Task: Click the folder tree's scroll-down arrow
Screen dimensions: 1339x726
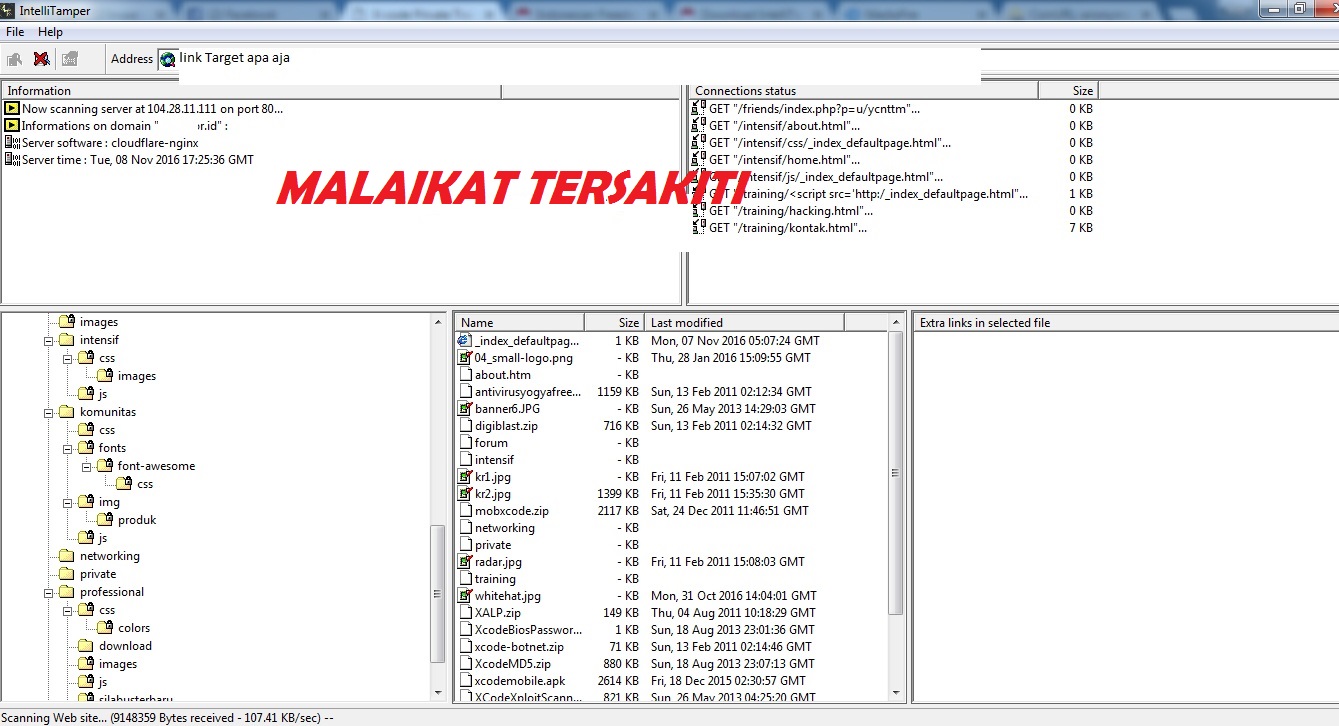Action: [x=438, y=692]
